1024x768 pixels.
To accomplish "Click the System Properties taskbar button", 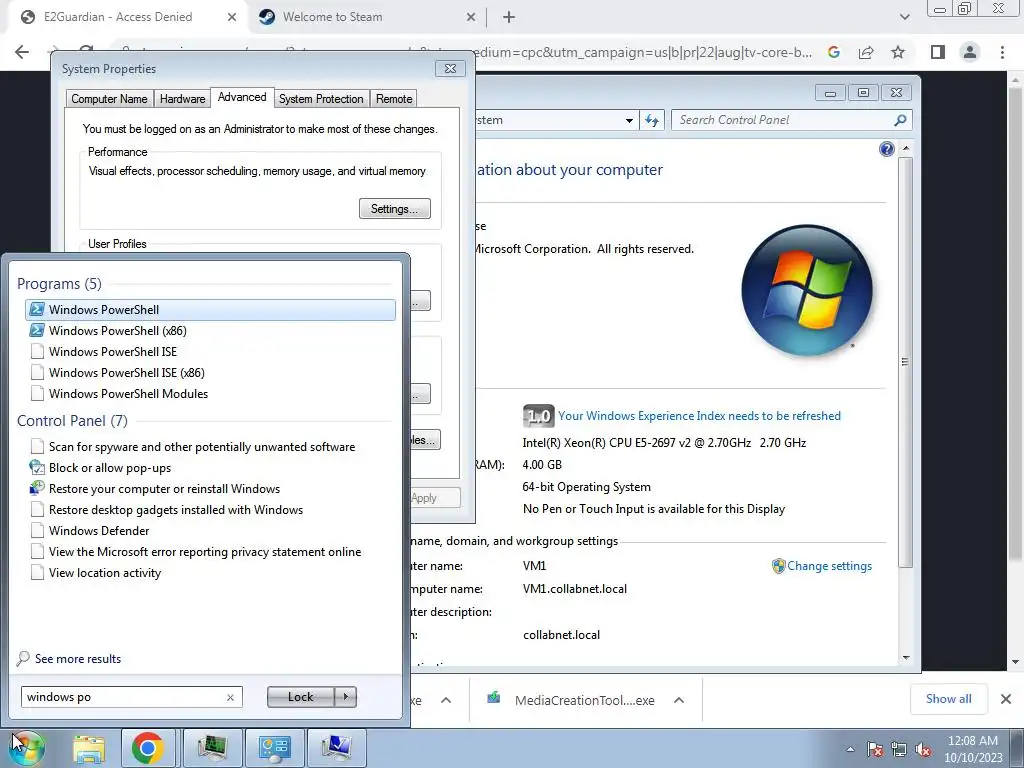I will pos(336,748).
